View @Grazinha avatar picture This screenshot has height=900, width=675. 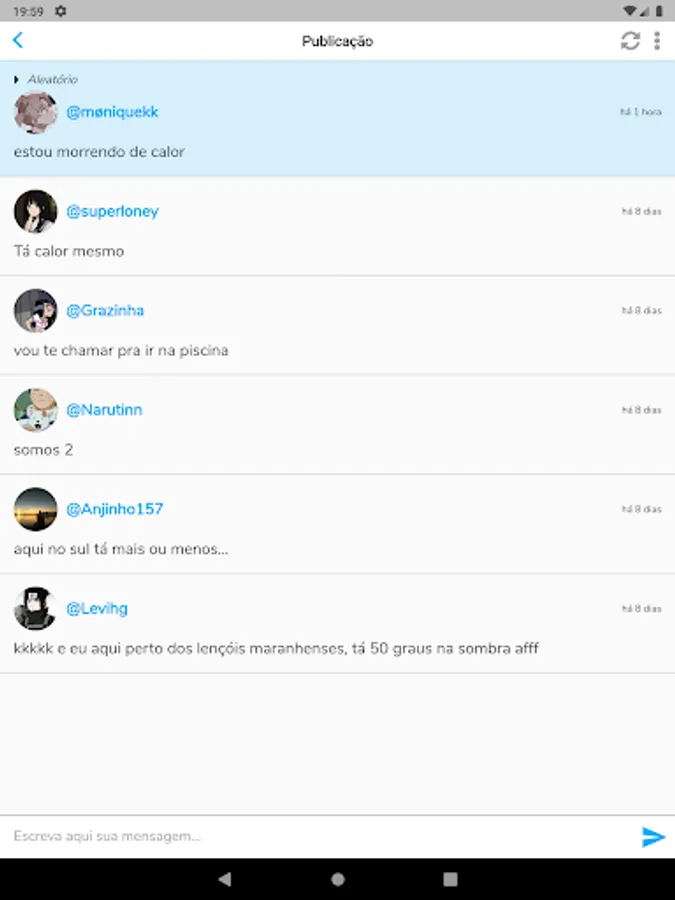tap(36, 311)
